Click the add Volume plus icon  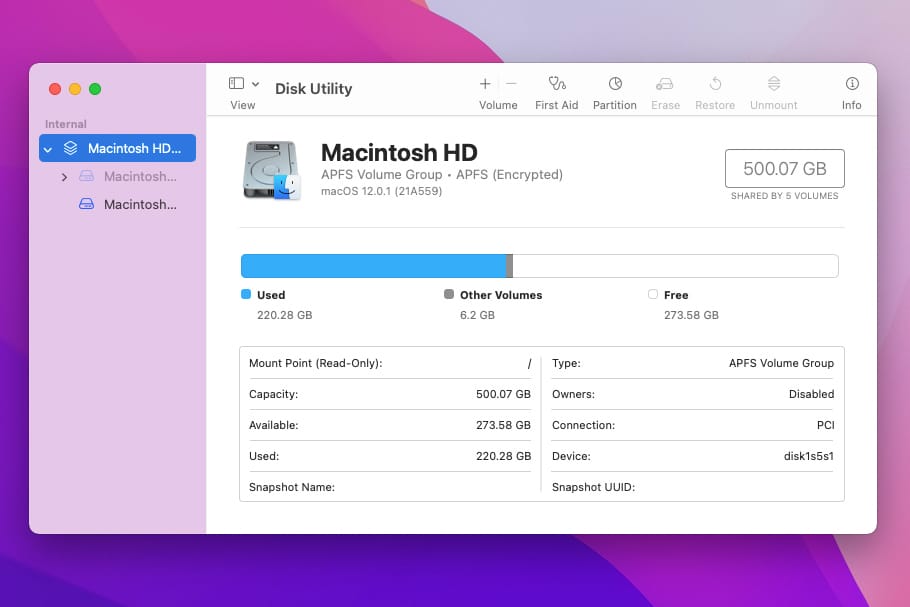[x=485, y=84]
